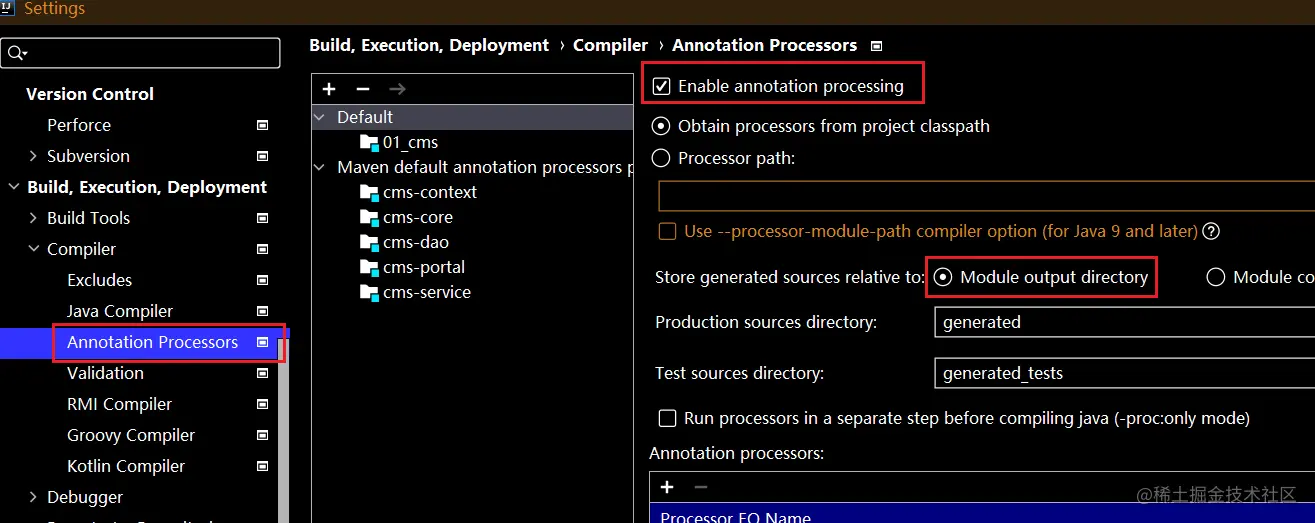Click the plus icon to add a profile
The width and height of the screenshot is (1315, 523).
coord(329,89)
